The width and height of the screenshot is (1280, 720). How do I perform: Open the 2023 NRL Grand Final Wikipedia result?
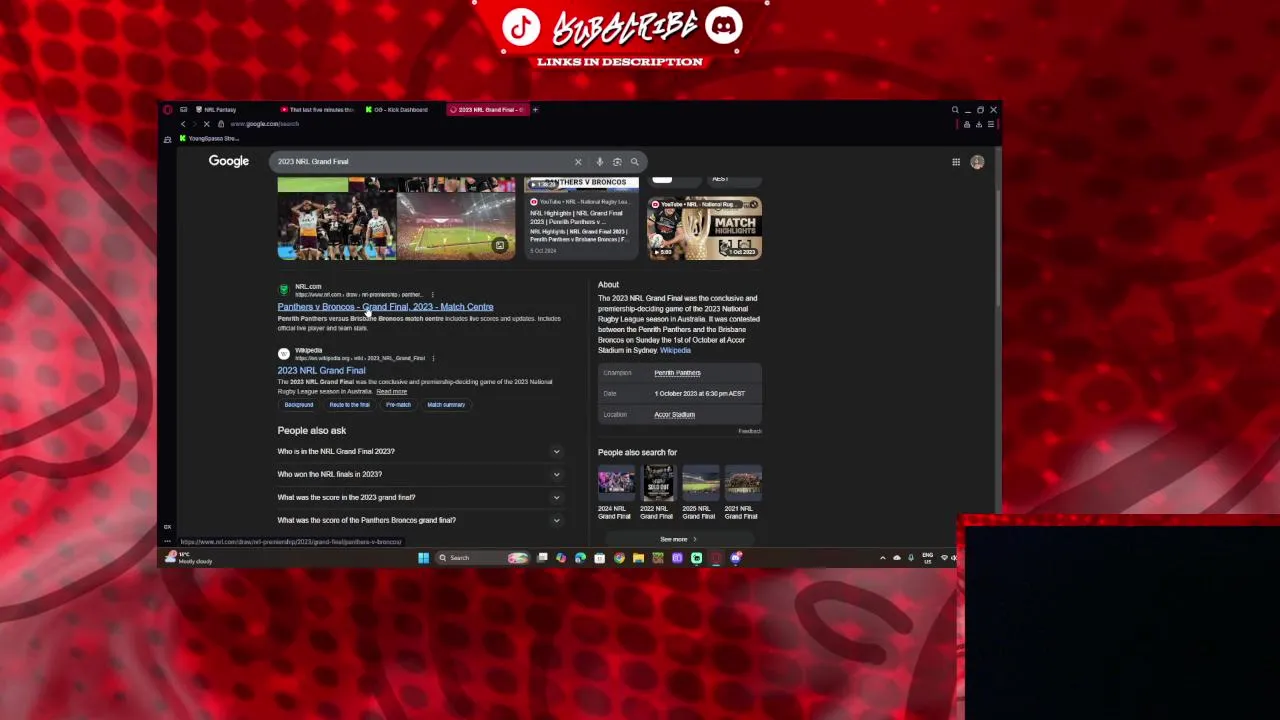click(x=321, y=370)
